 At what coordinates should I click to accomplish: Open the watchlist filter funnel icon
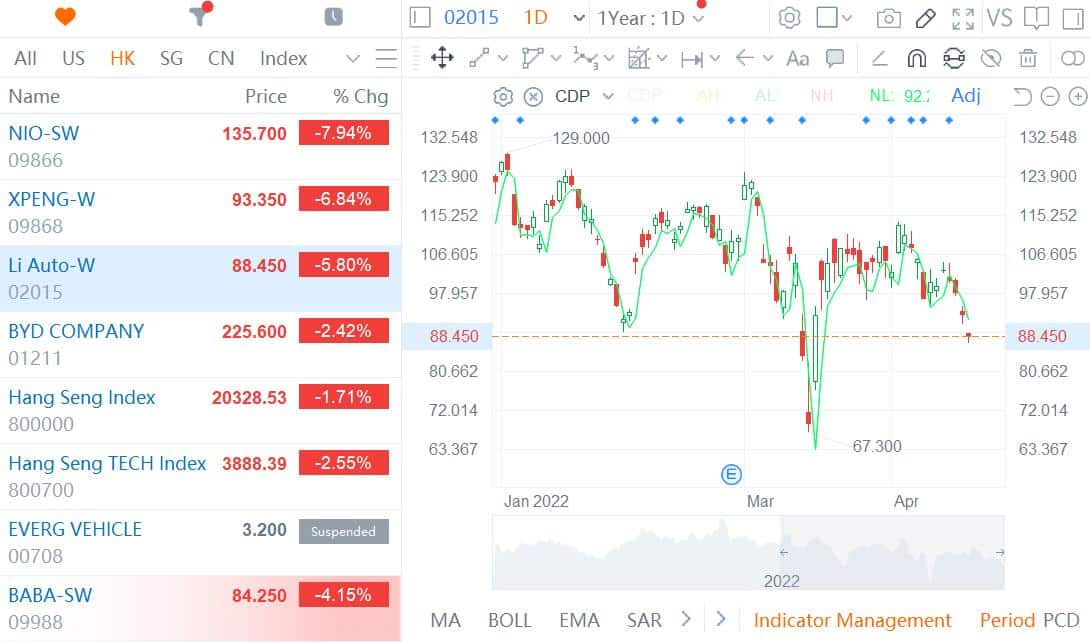click(200, 17)
